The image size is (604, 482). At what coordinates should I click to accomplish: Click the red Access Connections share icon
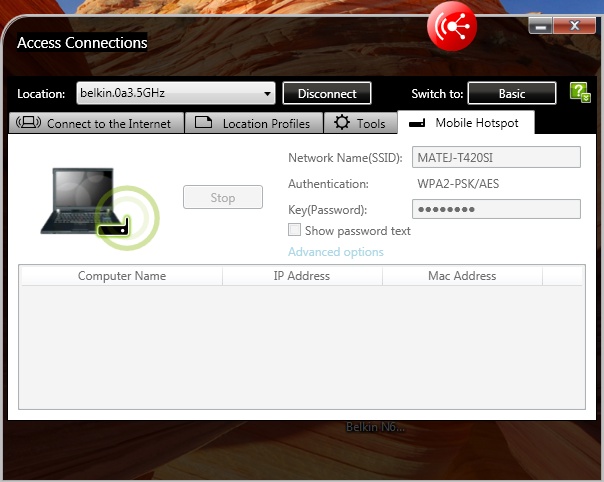point(452,27)
